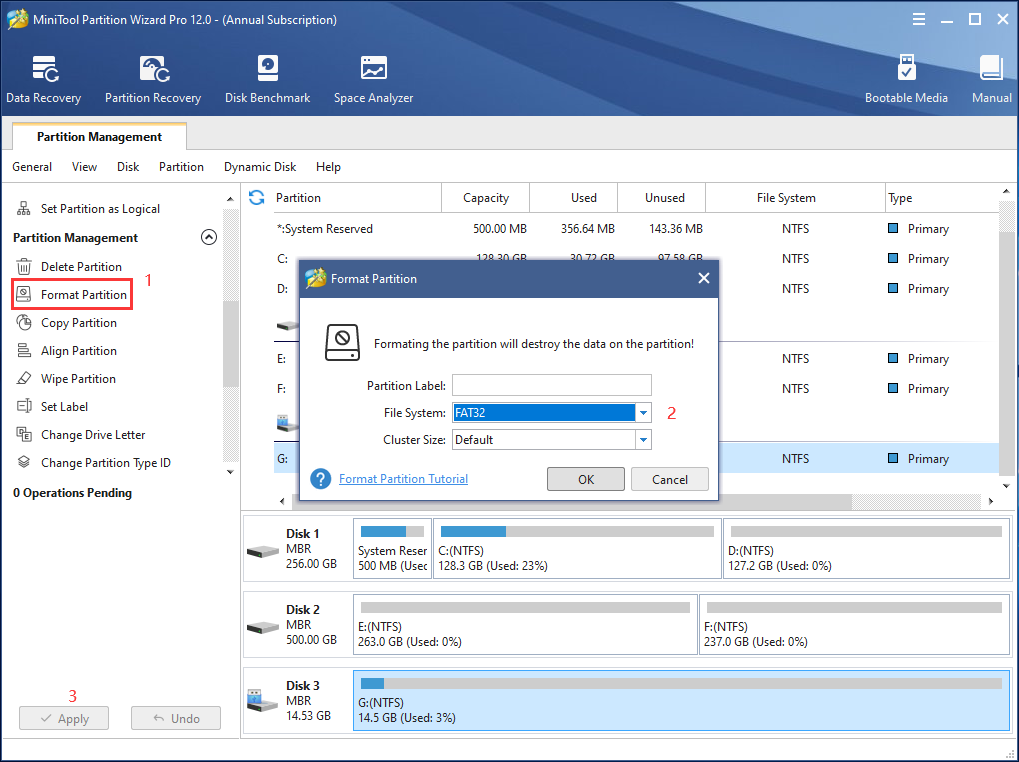Click Change Partition Type ID
The width and height of the screenshot is (1019, 762).
pos(93,463)
